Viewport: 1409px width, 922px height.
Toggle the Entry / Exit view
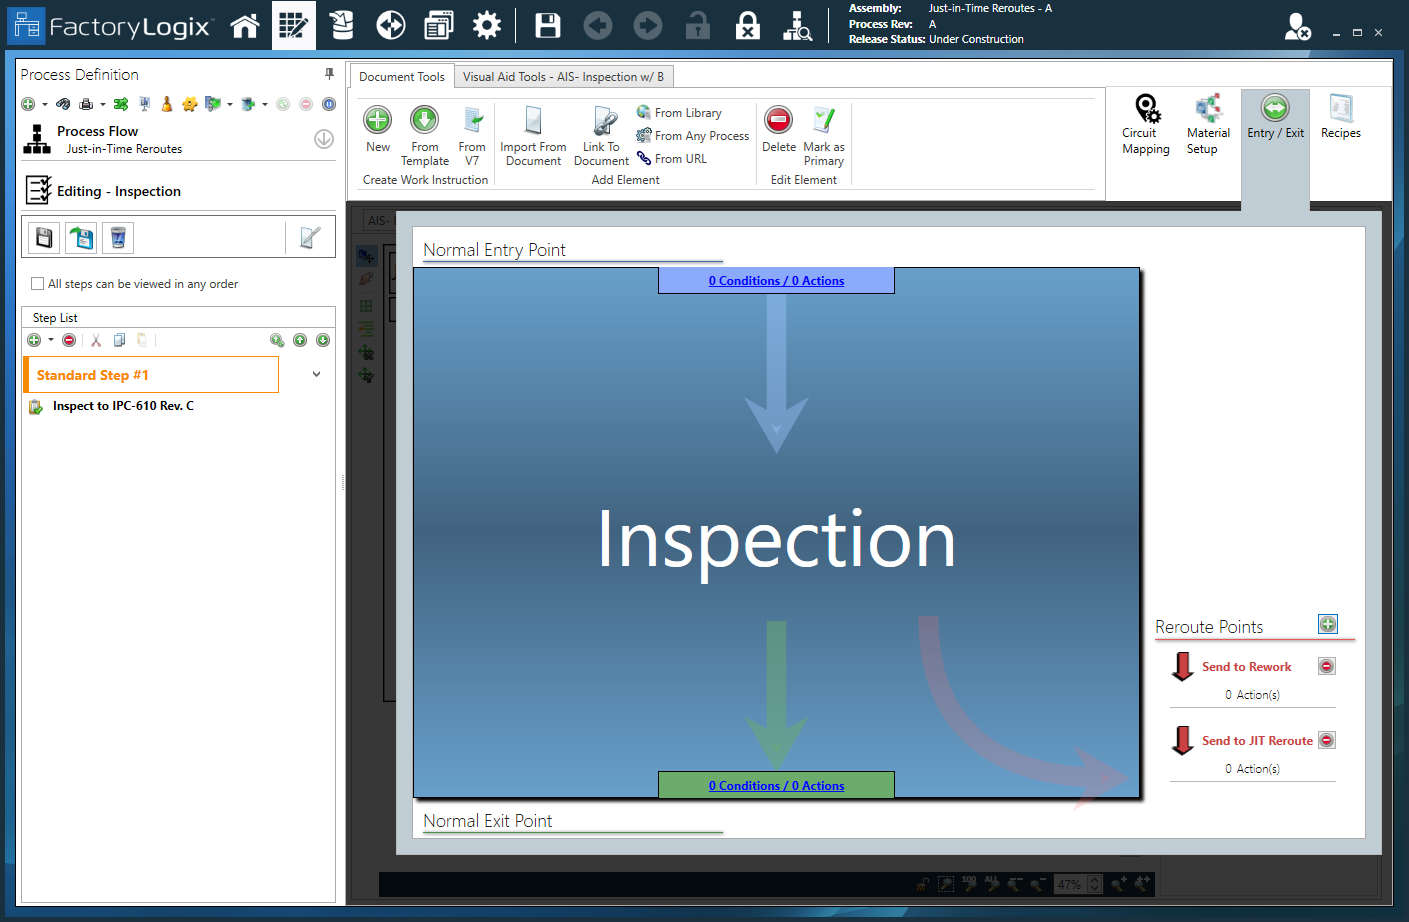(1275, 117)
